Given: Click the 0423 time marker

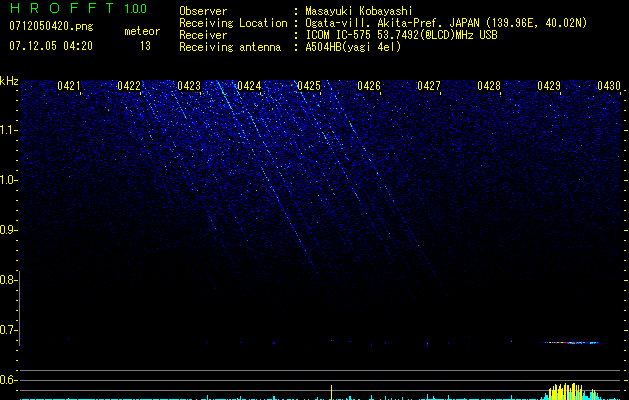Looking at the screenshot, I should (x=189, y=86).
